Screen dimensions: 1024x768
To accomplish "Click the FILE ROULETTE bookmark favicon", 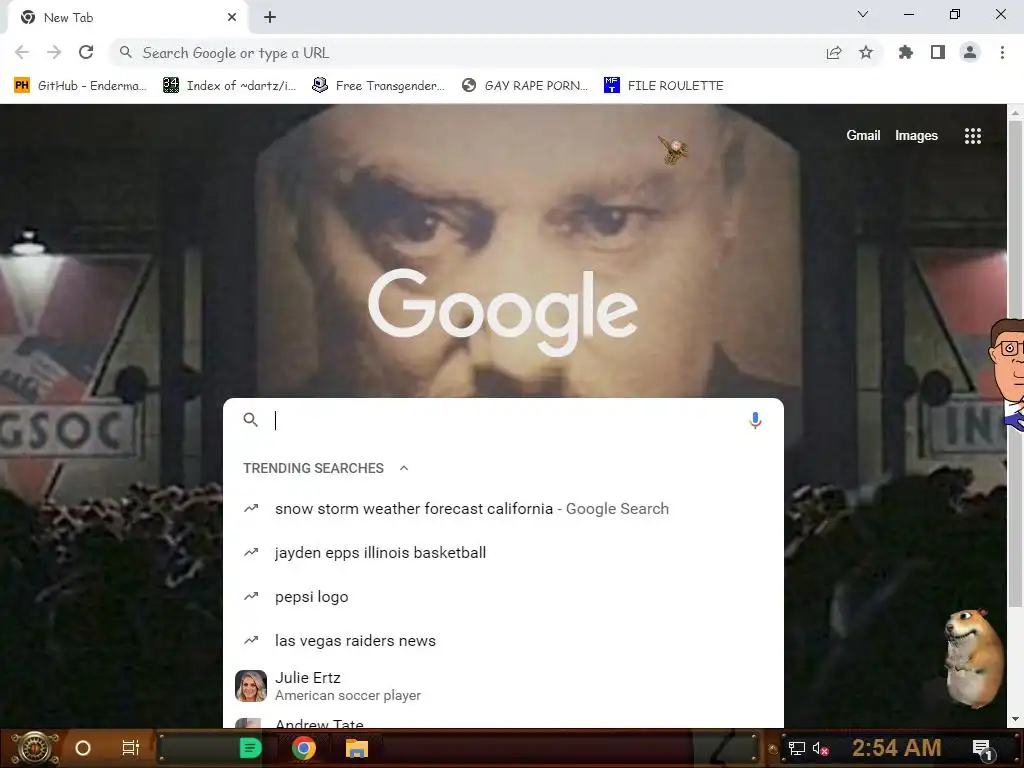I will click(611, 85).
